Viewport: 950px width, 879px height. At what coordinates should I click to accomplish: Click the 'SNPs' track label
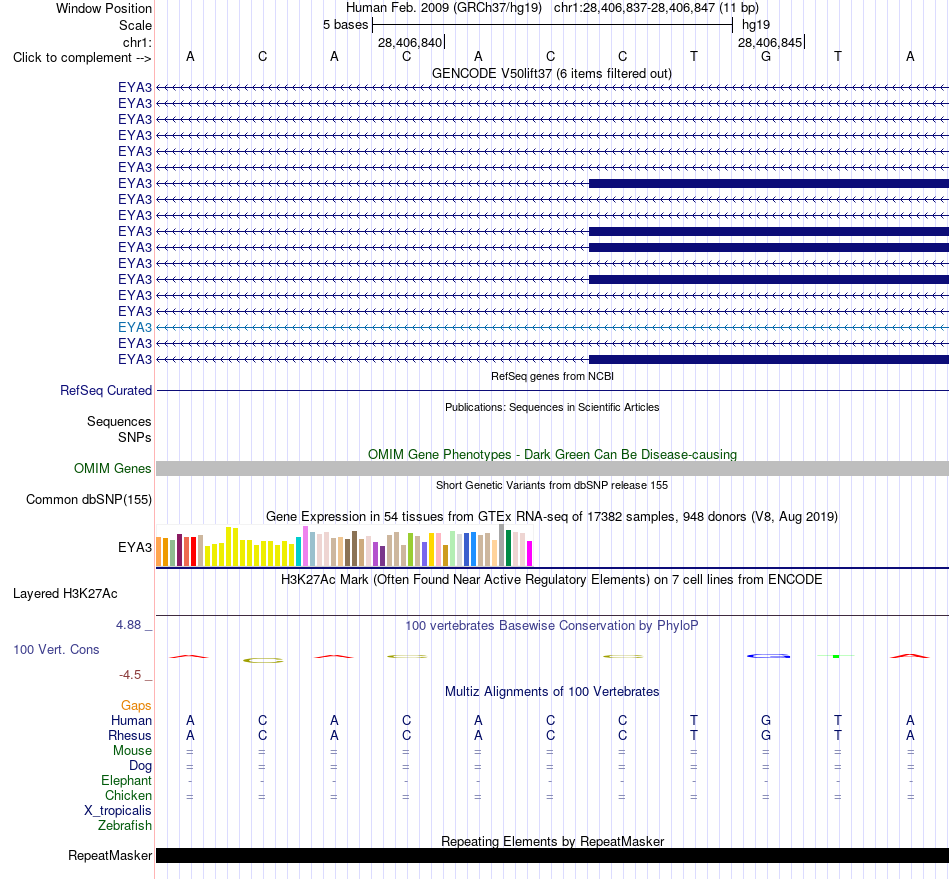135,437
